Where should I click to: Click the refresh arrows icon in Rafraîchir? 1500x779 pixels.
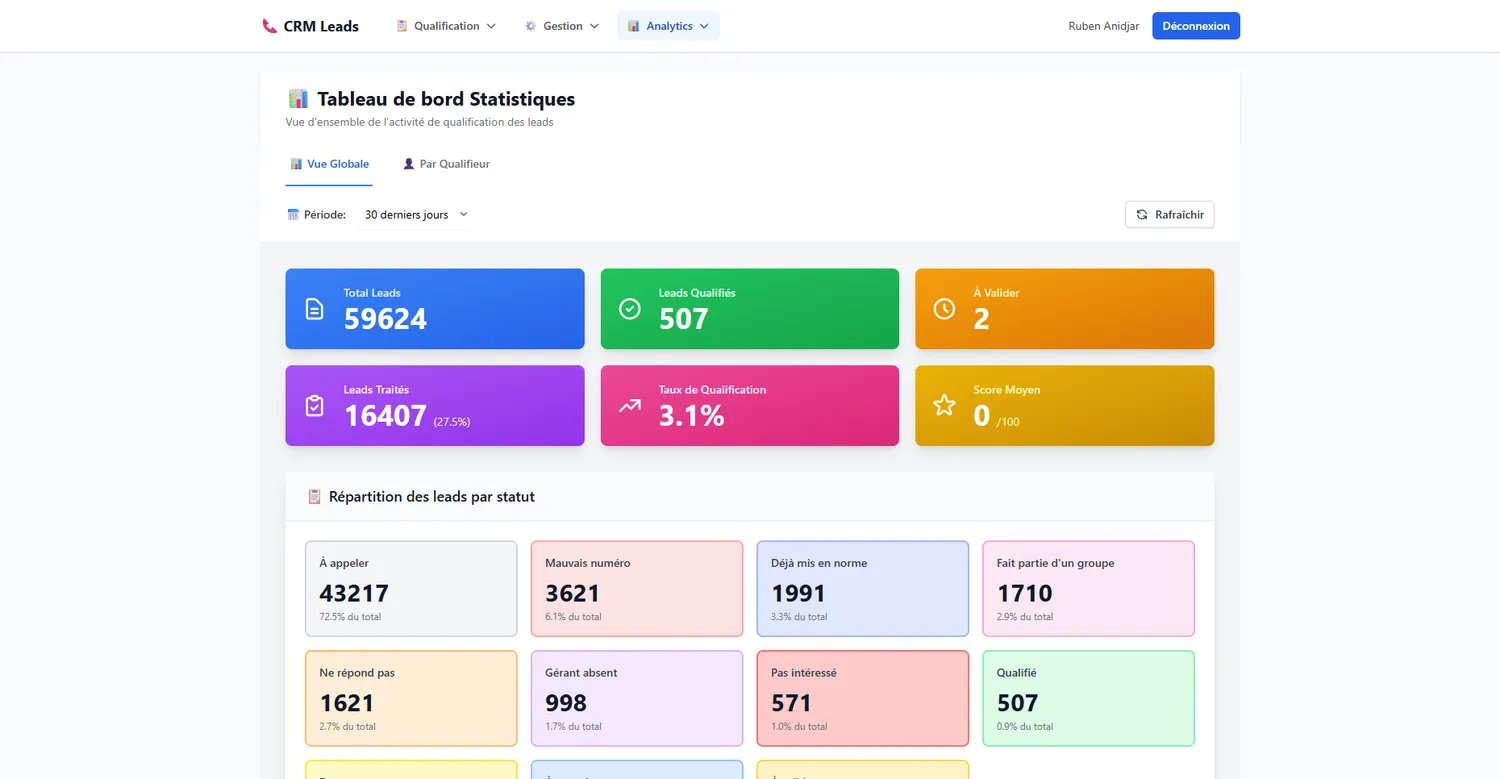[1142, 215]
